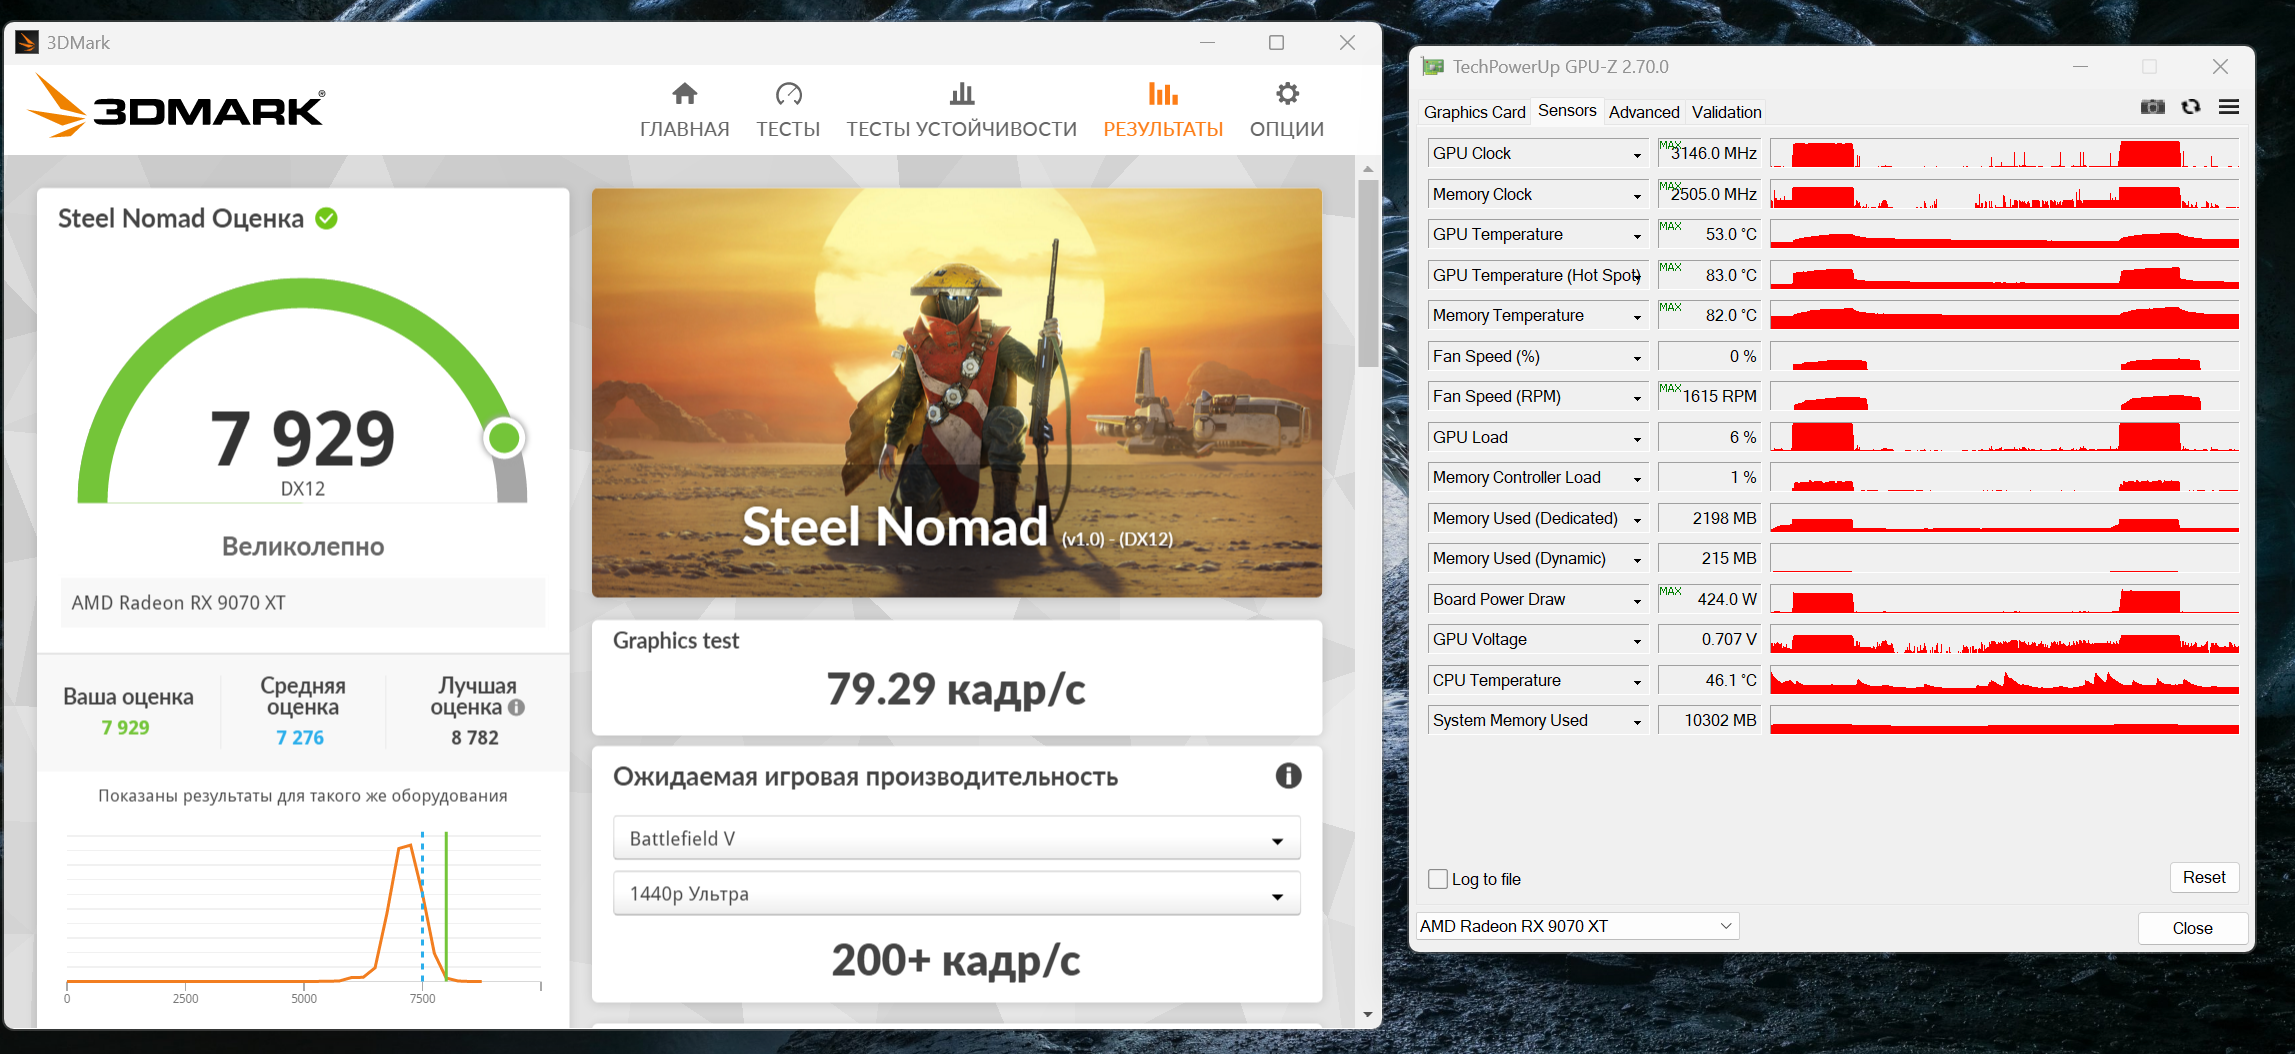The image size is (2295, 1054).
Task: Switch to the Graphics Card tab in GPU-Z
Action: coord(1474,112)
